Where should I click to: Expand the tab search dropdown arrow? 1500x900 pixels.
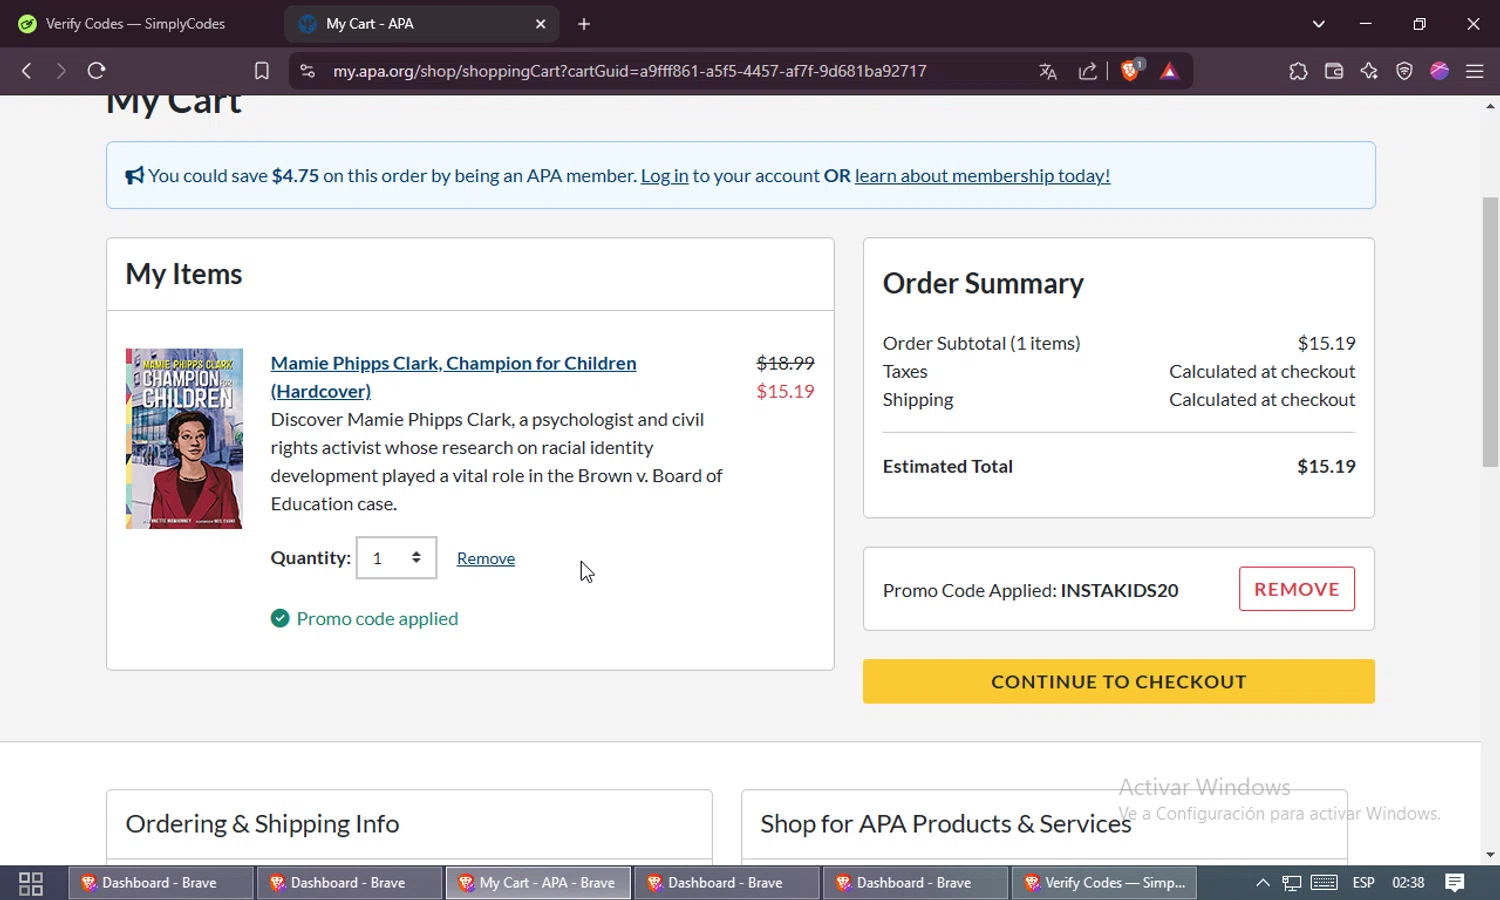coord(1319,24)
